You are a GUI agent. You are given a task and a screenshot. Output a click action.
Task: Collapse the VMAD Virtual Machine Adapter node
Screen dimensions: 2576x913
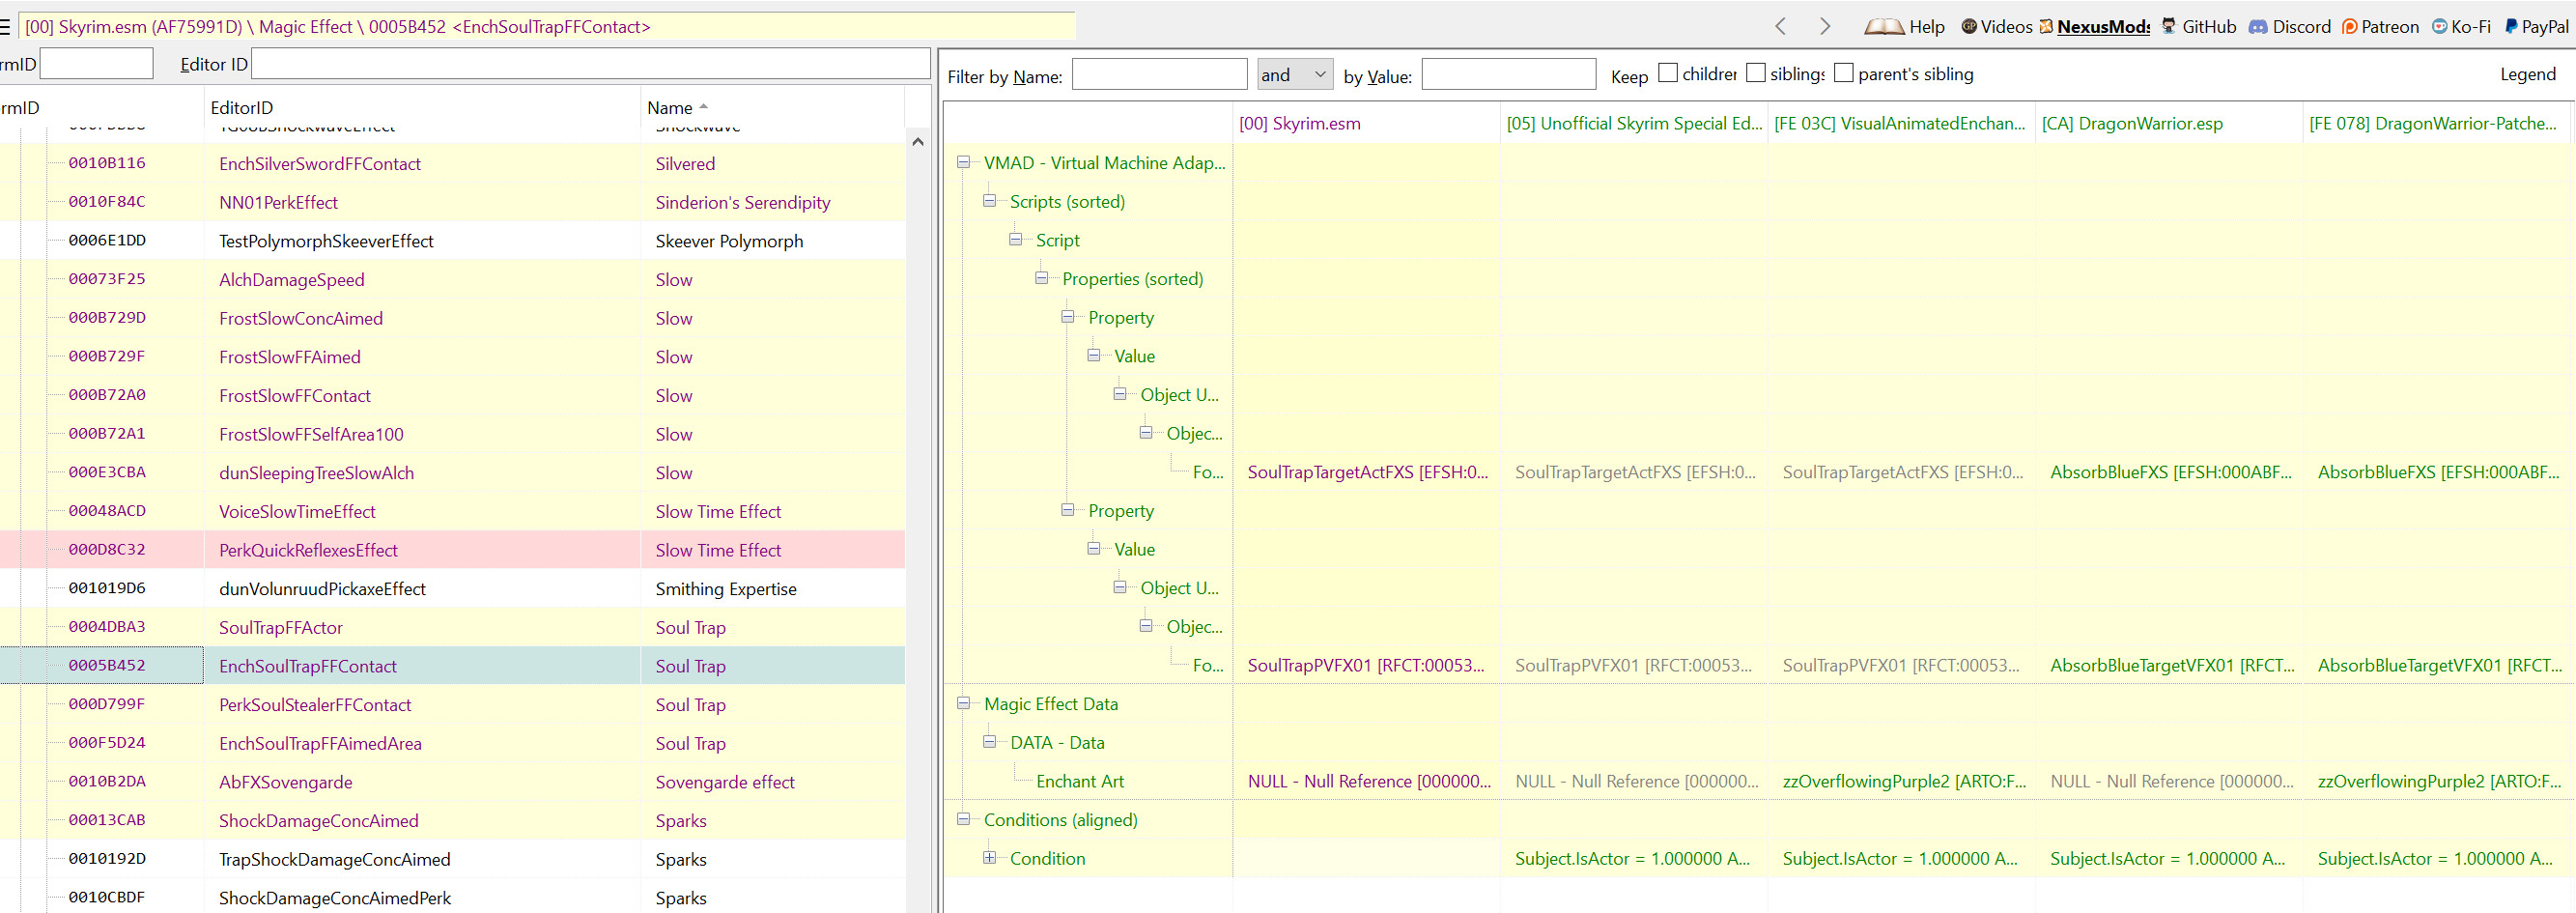coord(964,162)
